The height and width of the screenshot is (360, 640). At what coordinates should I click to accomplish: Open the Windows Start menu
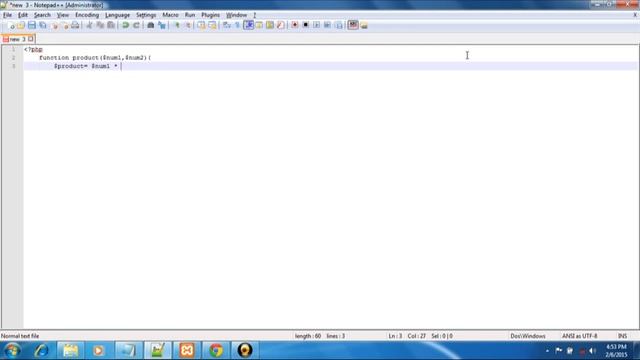12,351
